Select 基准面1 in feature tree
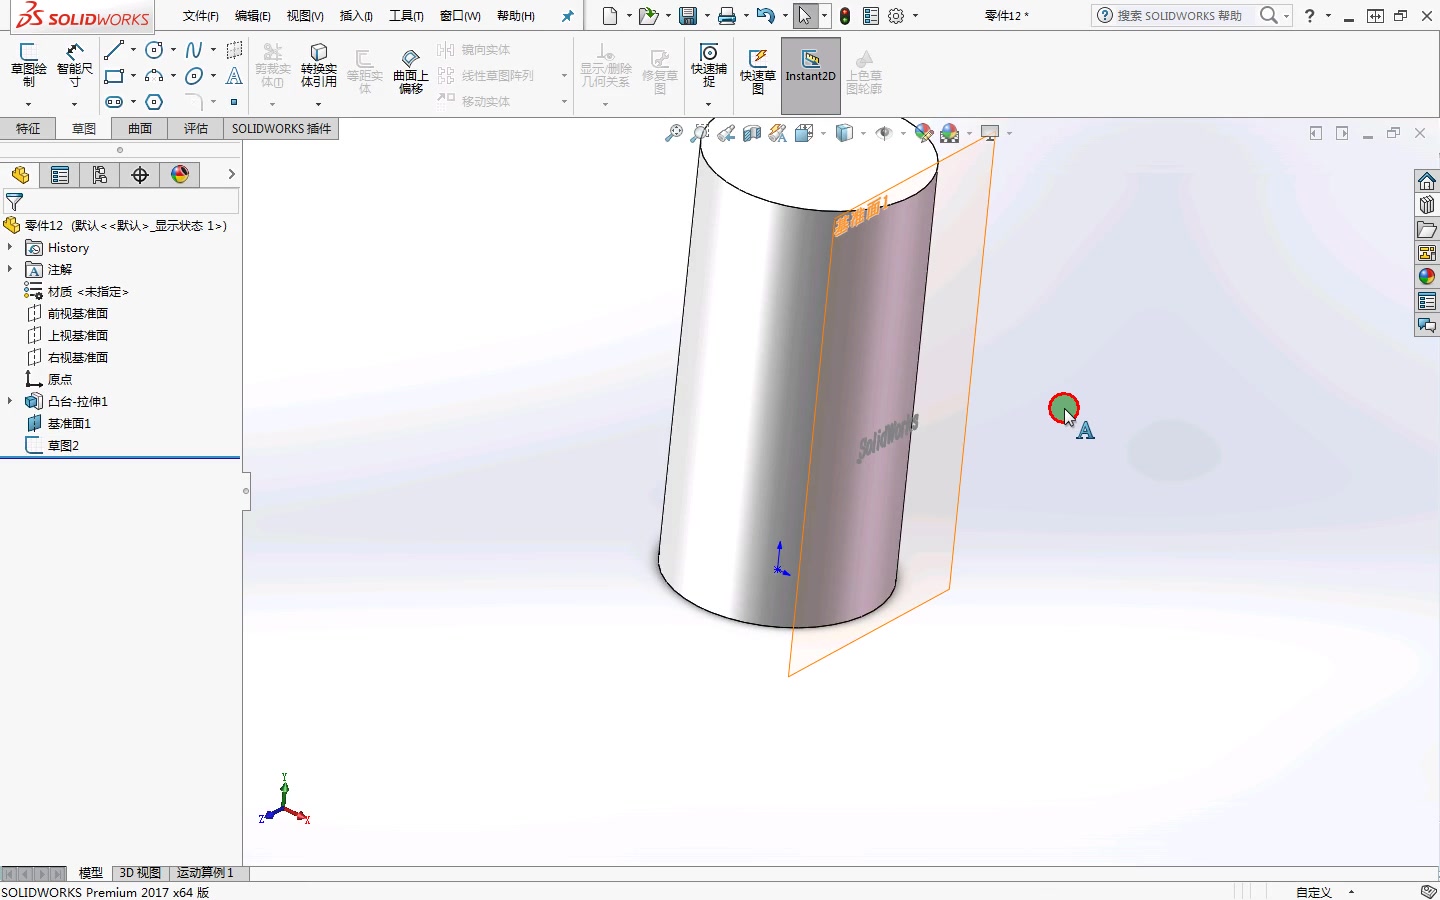 click(69, 423)
